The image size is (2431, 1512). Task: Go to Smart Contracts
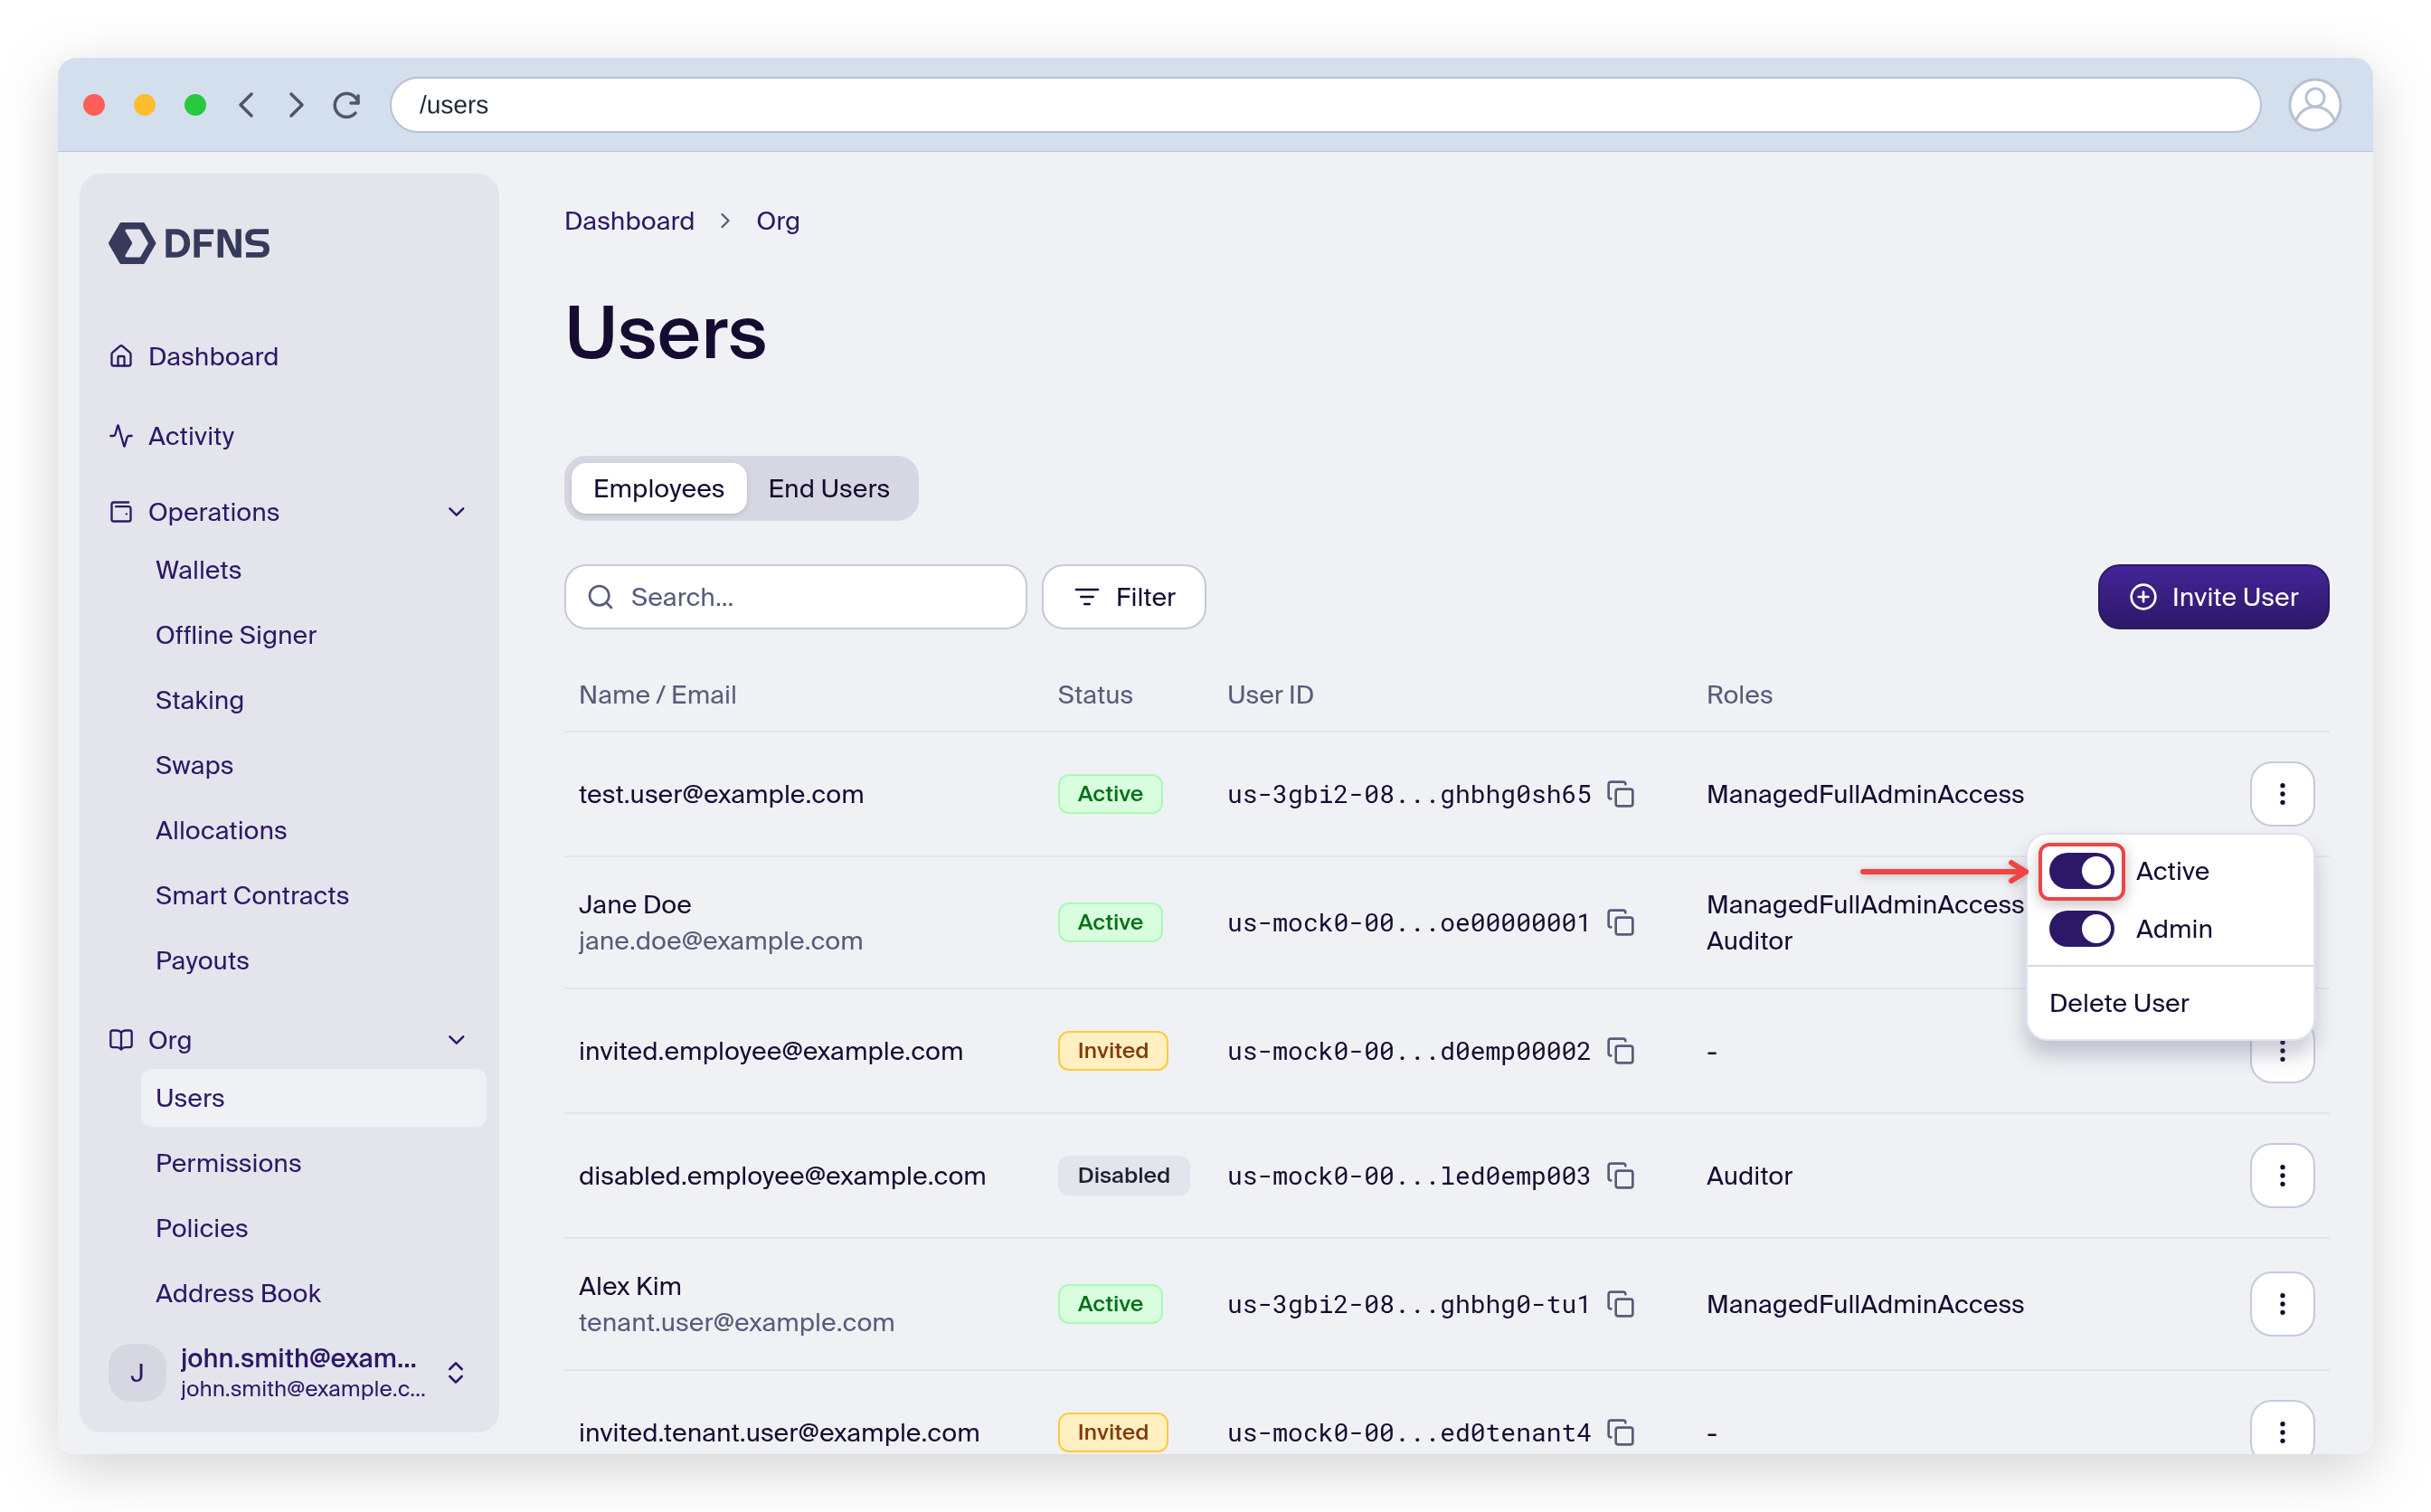[x=252, y=895]
